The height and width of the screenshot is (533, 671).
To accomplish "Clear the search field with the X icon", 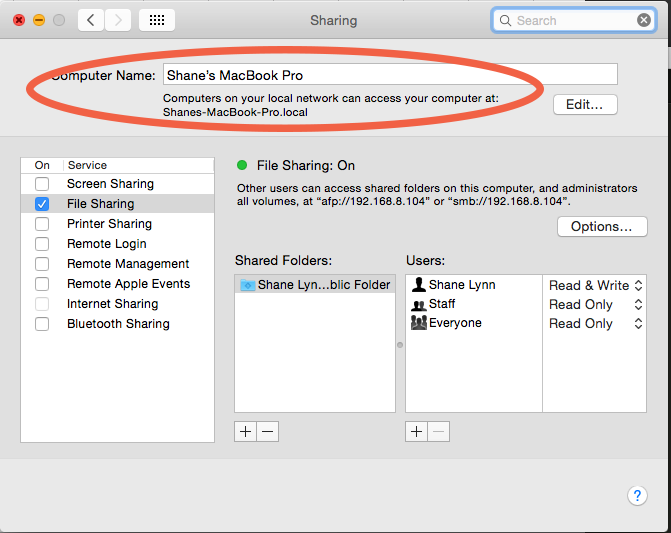I will tap(644, 20).
